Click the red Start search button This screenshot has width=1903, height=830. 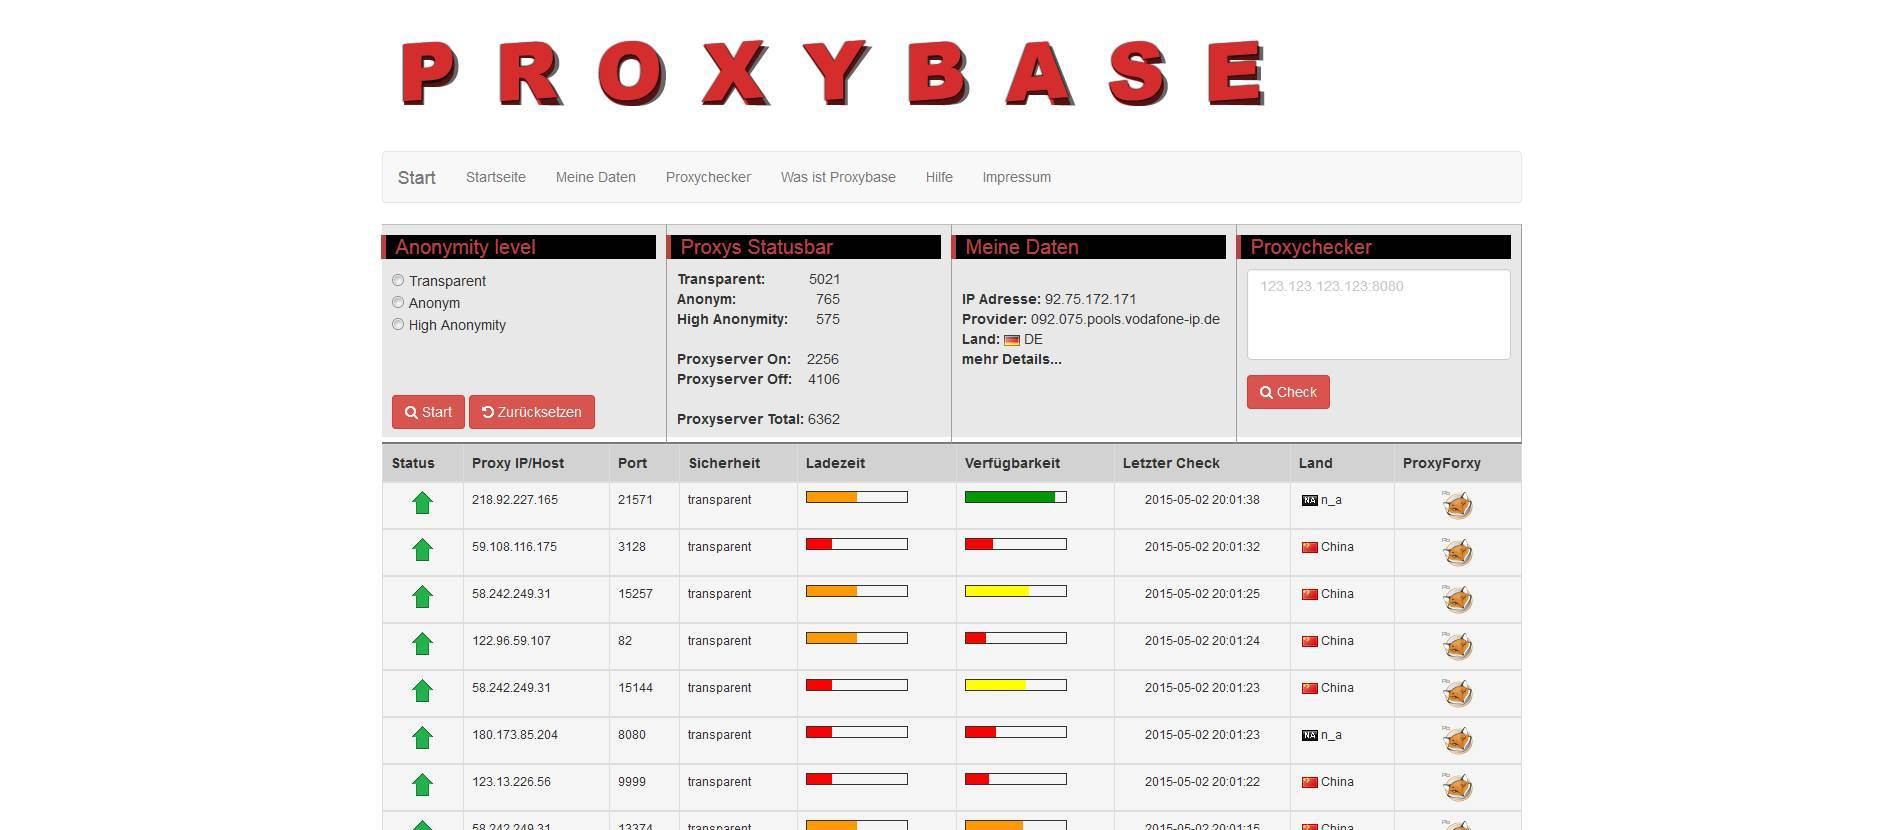pos(428,412)
